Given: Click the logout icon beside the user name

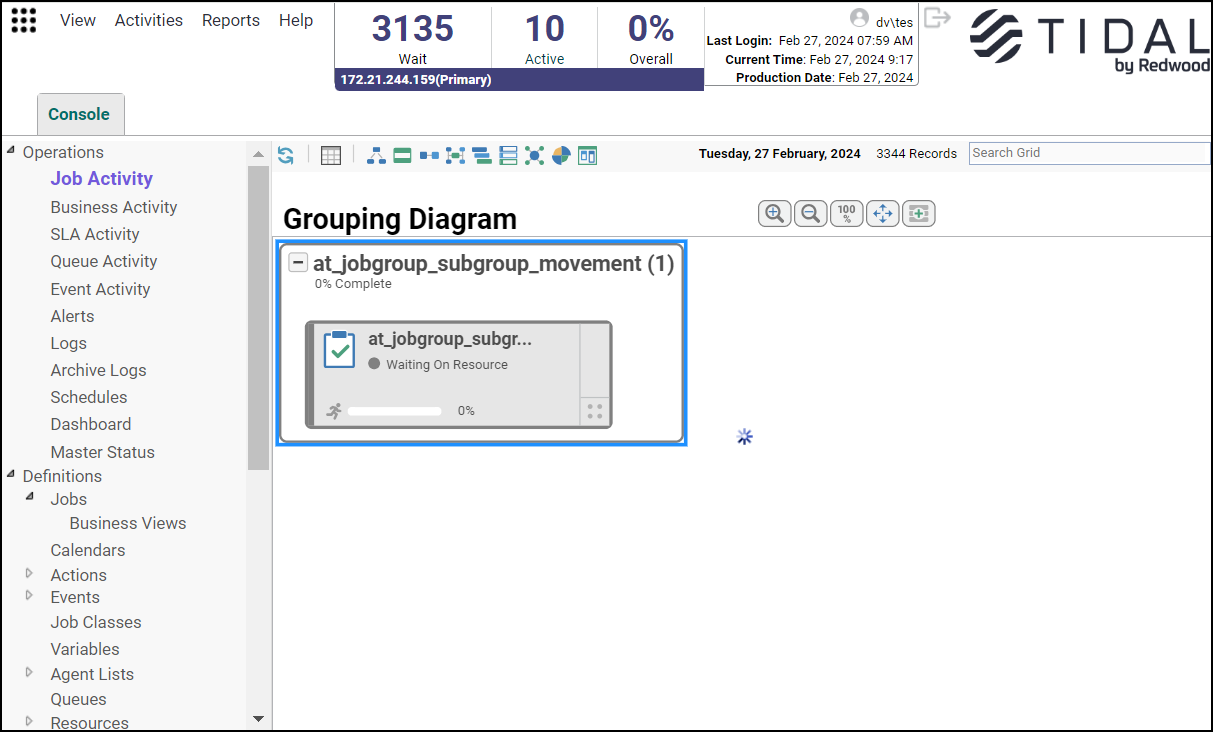Looking at the screenshot, I should coord(936,18).
